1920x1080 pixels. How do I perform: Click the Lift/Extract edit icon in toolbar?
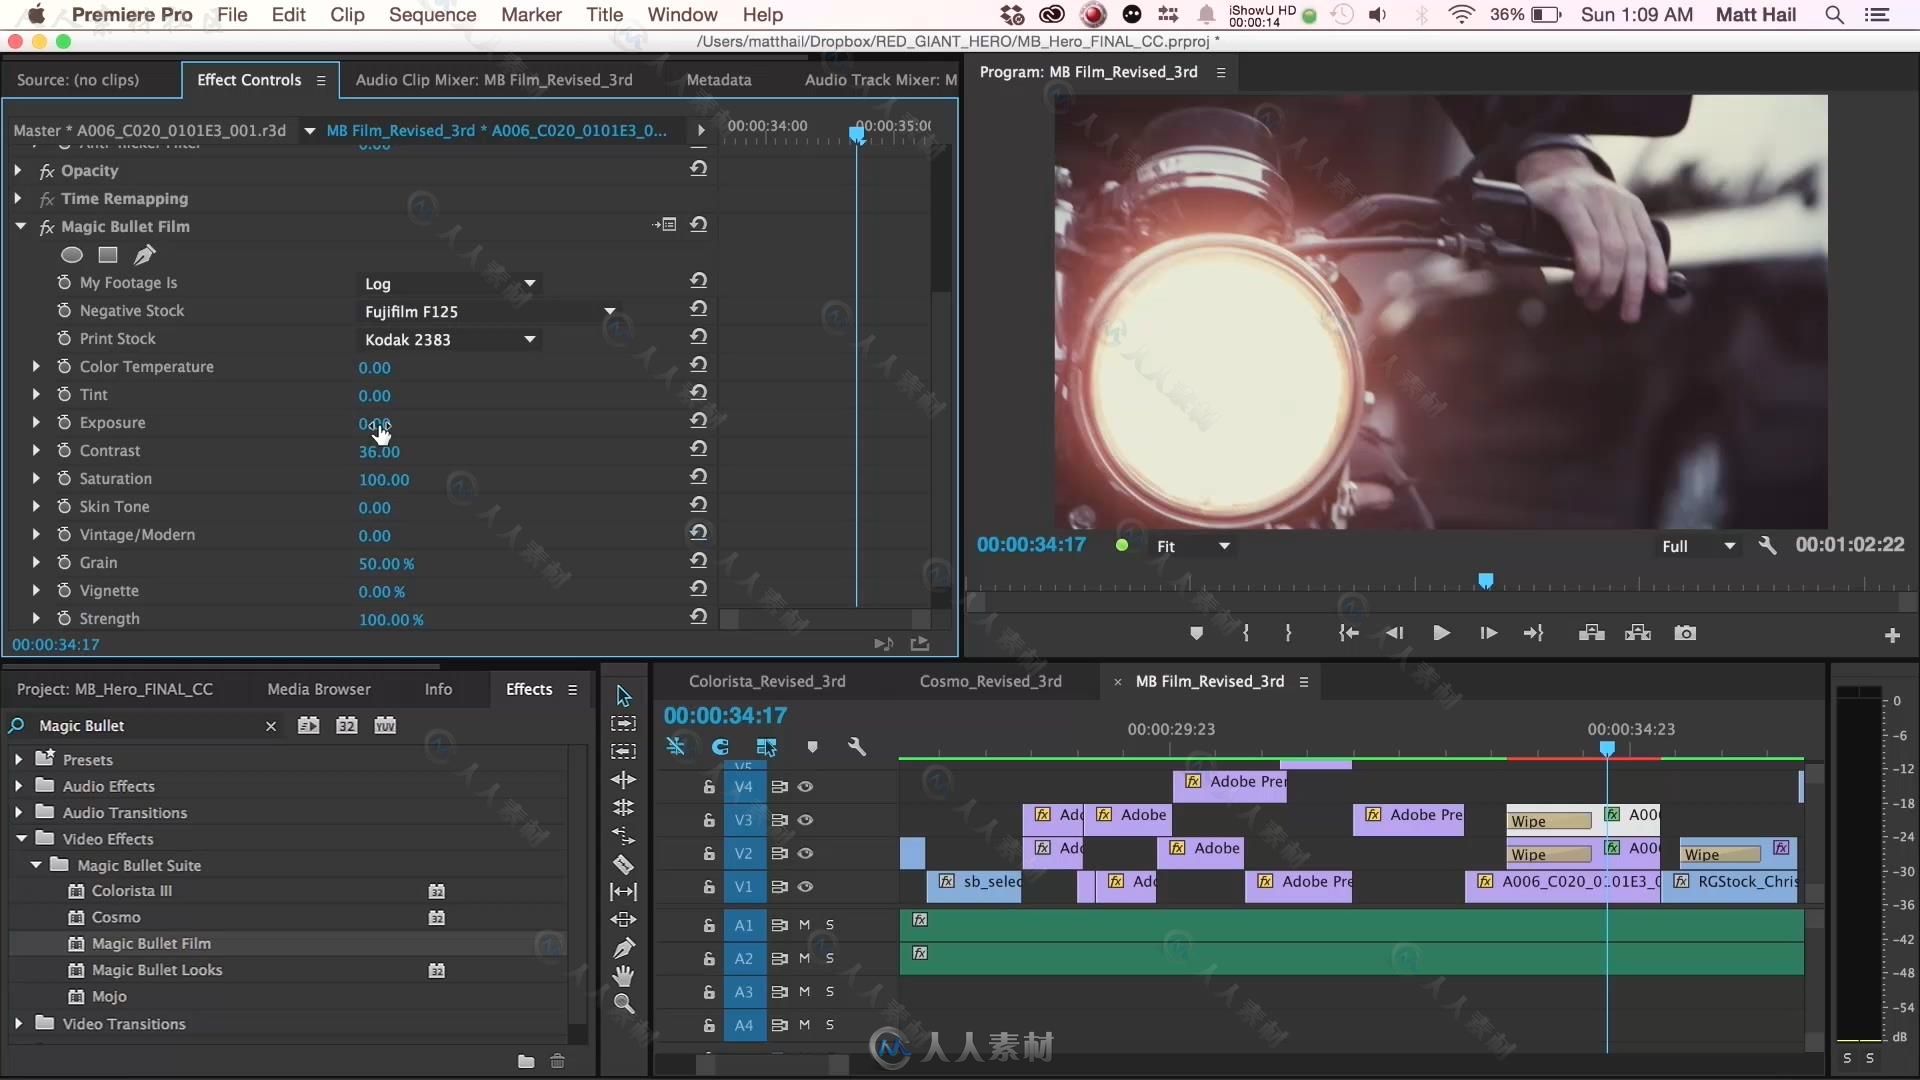point(1590,632)
